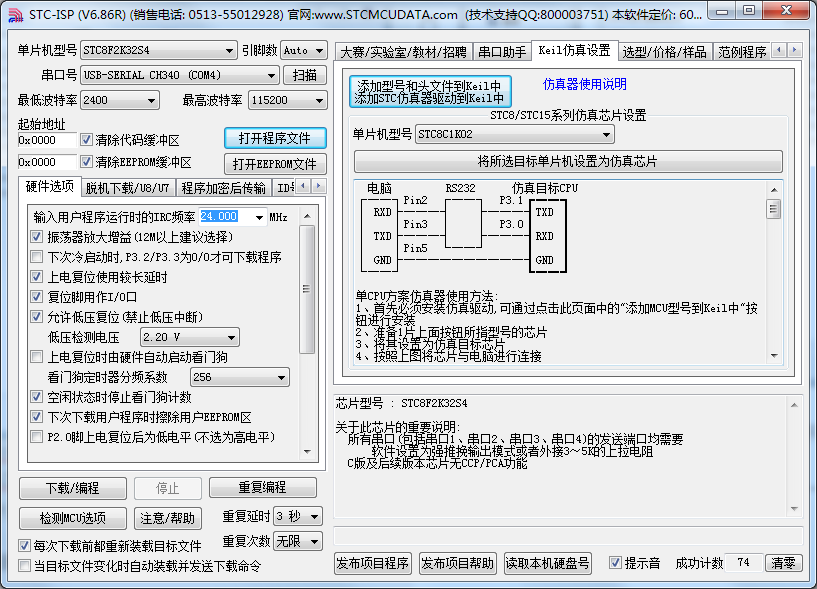
Task: Switch to 程序加密后传输 tab
Action: (x=223, y=188)
